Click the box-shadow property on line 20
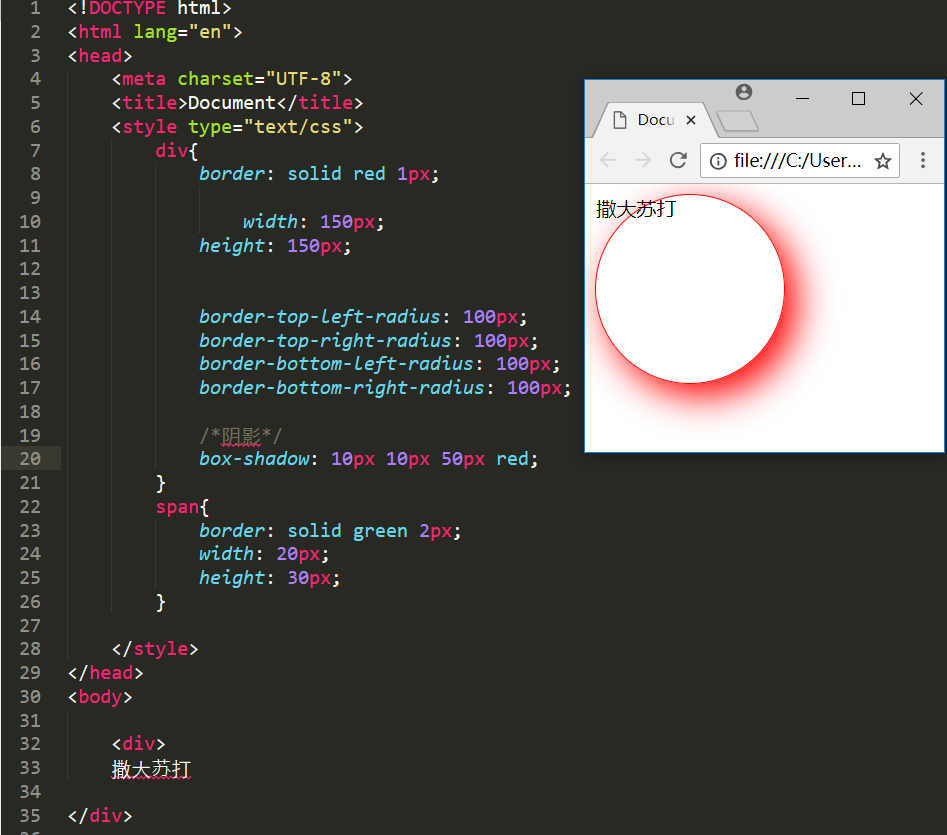947x835 pixels. (255, 458)
